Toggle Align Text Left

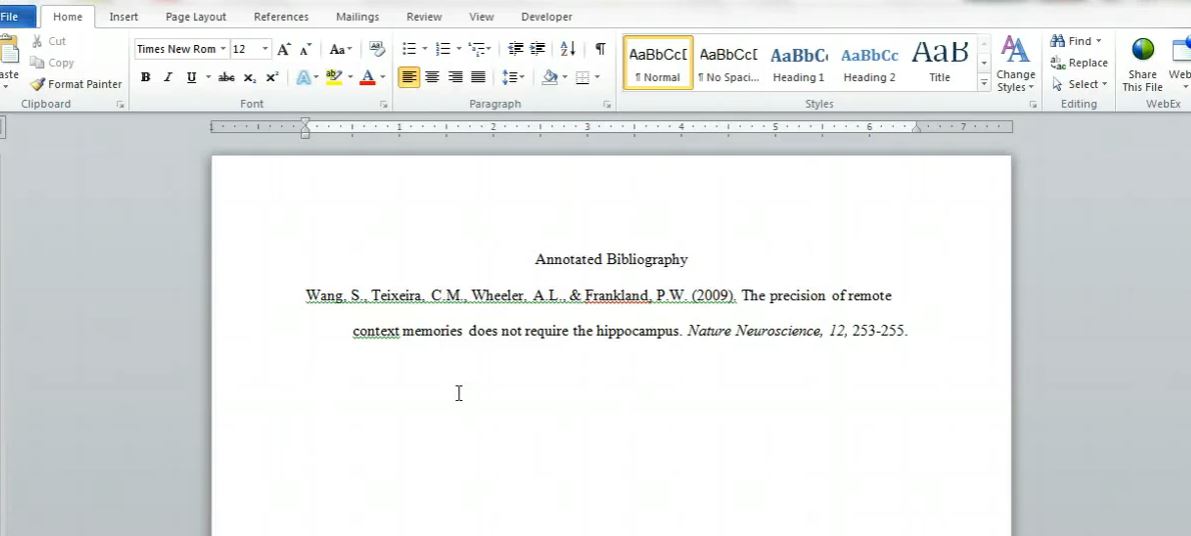click(409, 77)
